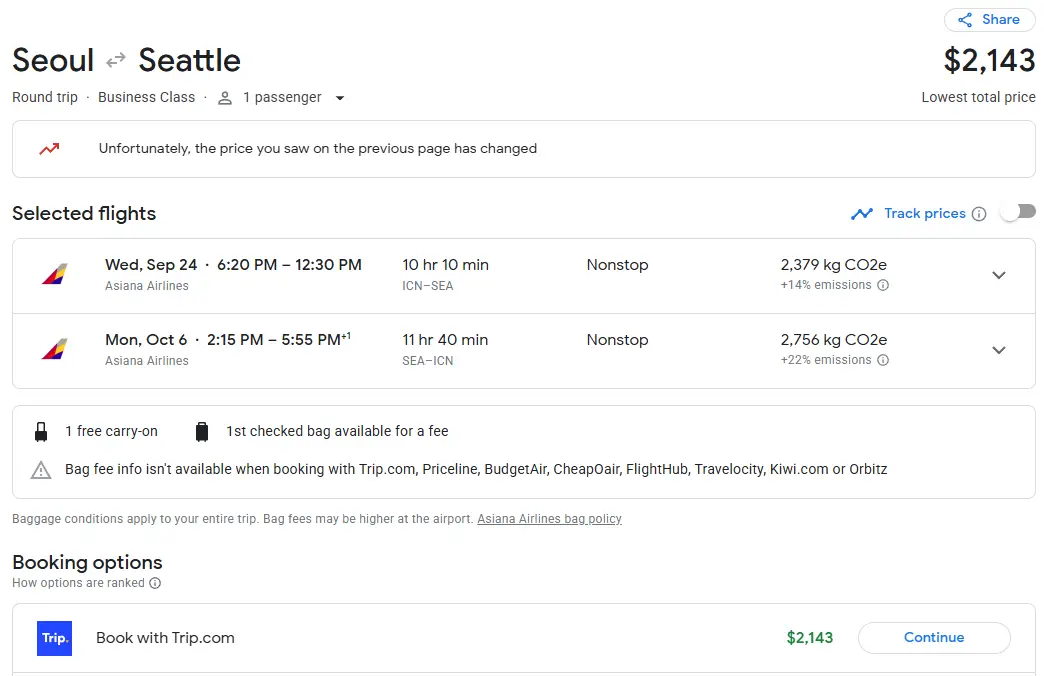Open the Asiana Airlines bag policy link
The width and height of the screenshot is (1044, 676).
(549, 519)
